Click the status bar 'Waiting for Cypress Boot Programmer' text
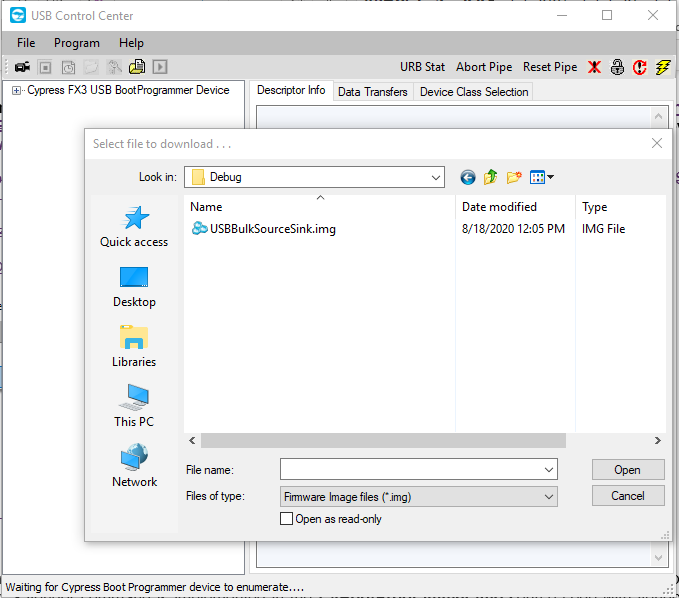Viewport: 679px width, 598px height. (155, 587)
